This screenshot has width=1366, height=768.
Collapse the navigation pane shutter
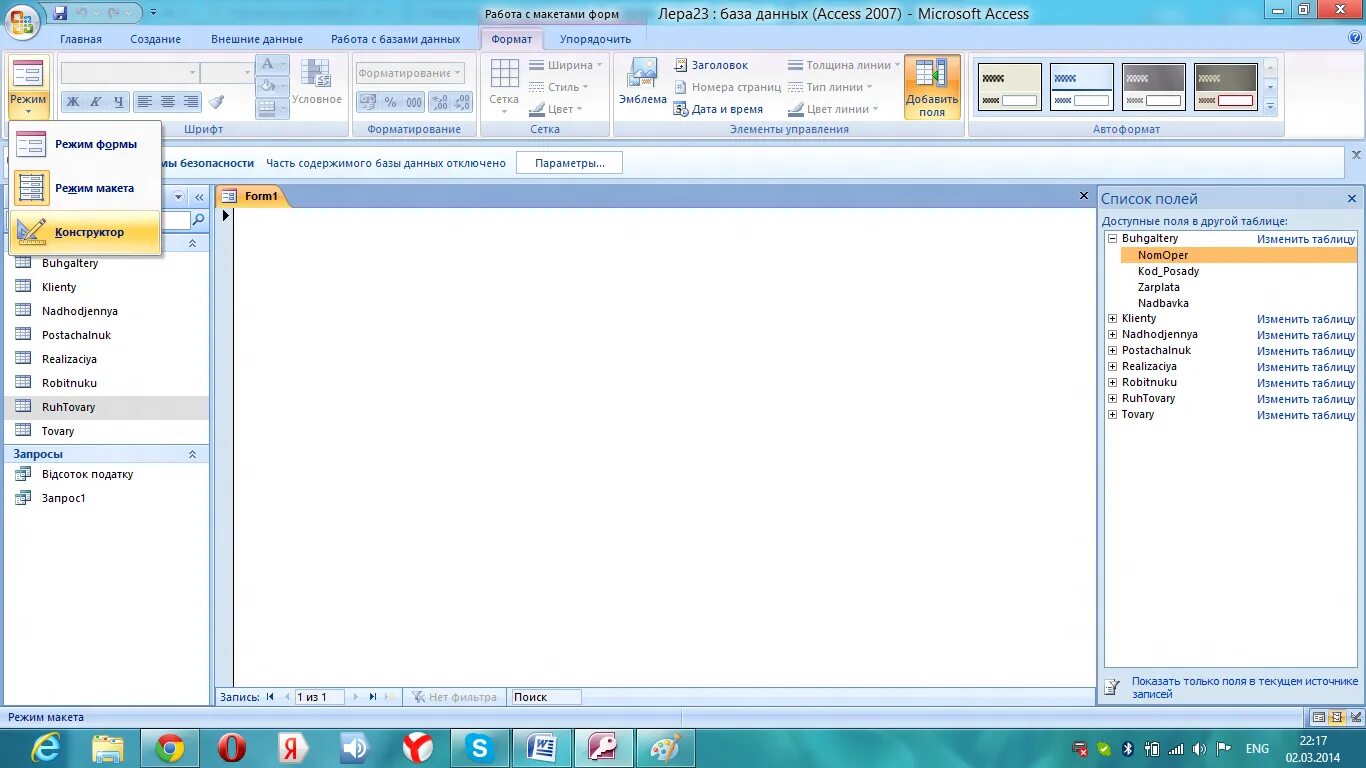coord(199,198)
